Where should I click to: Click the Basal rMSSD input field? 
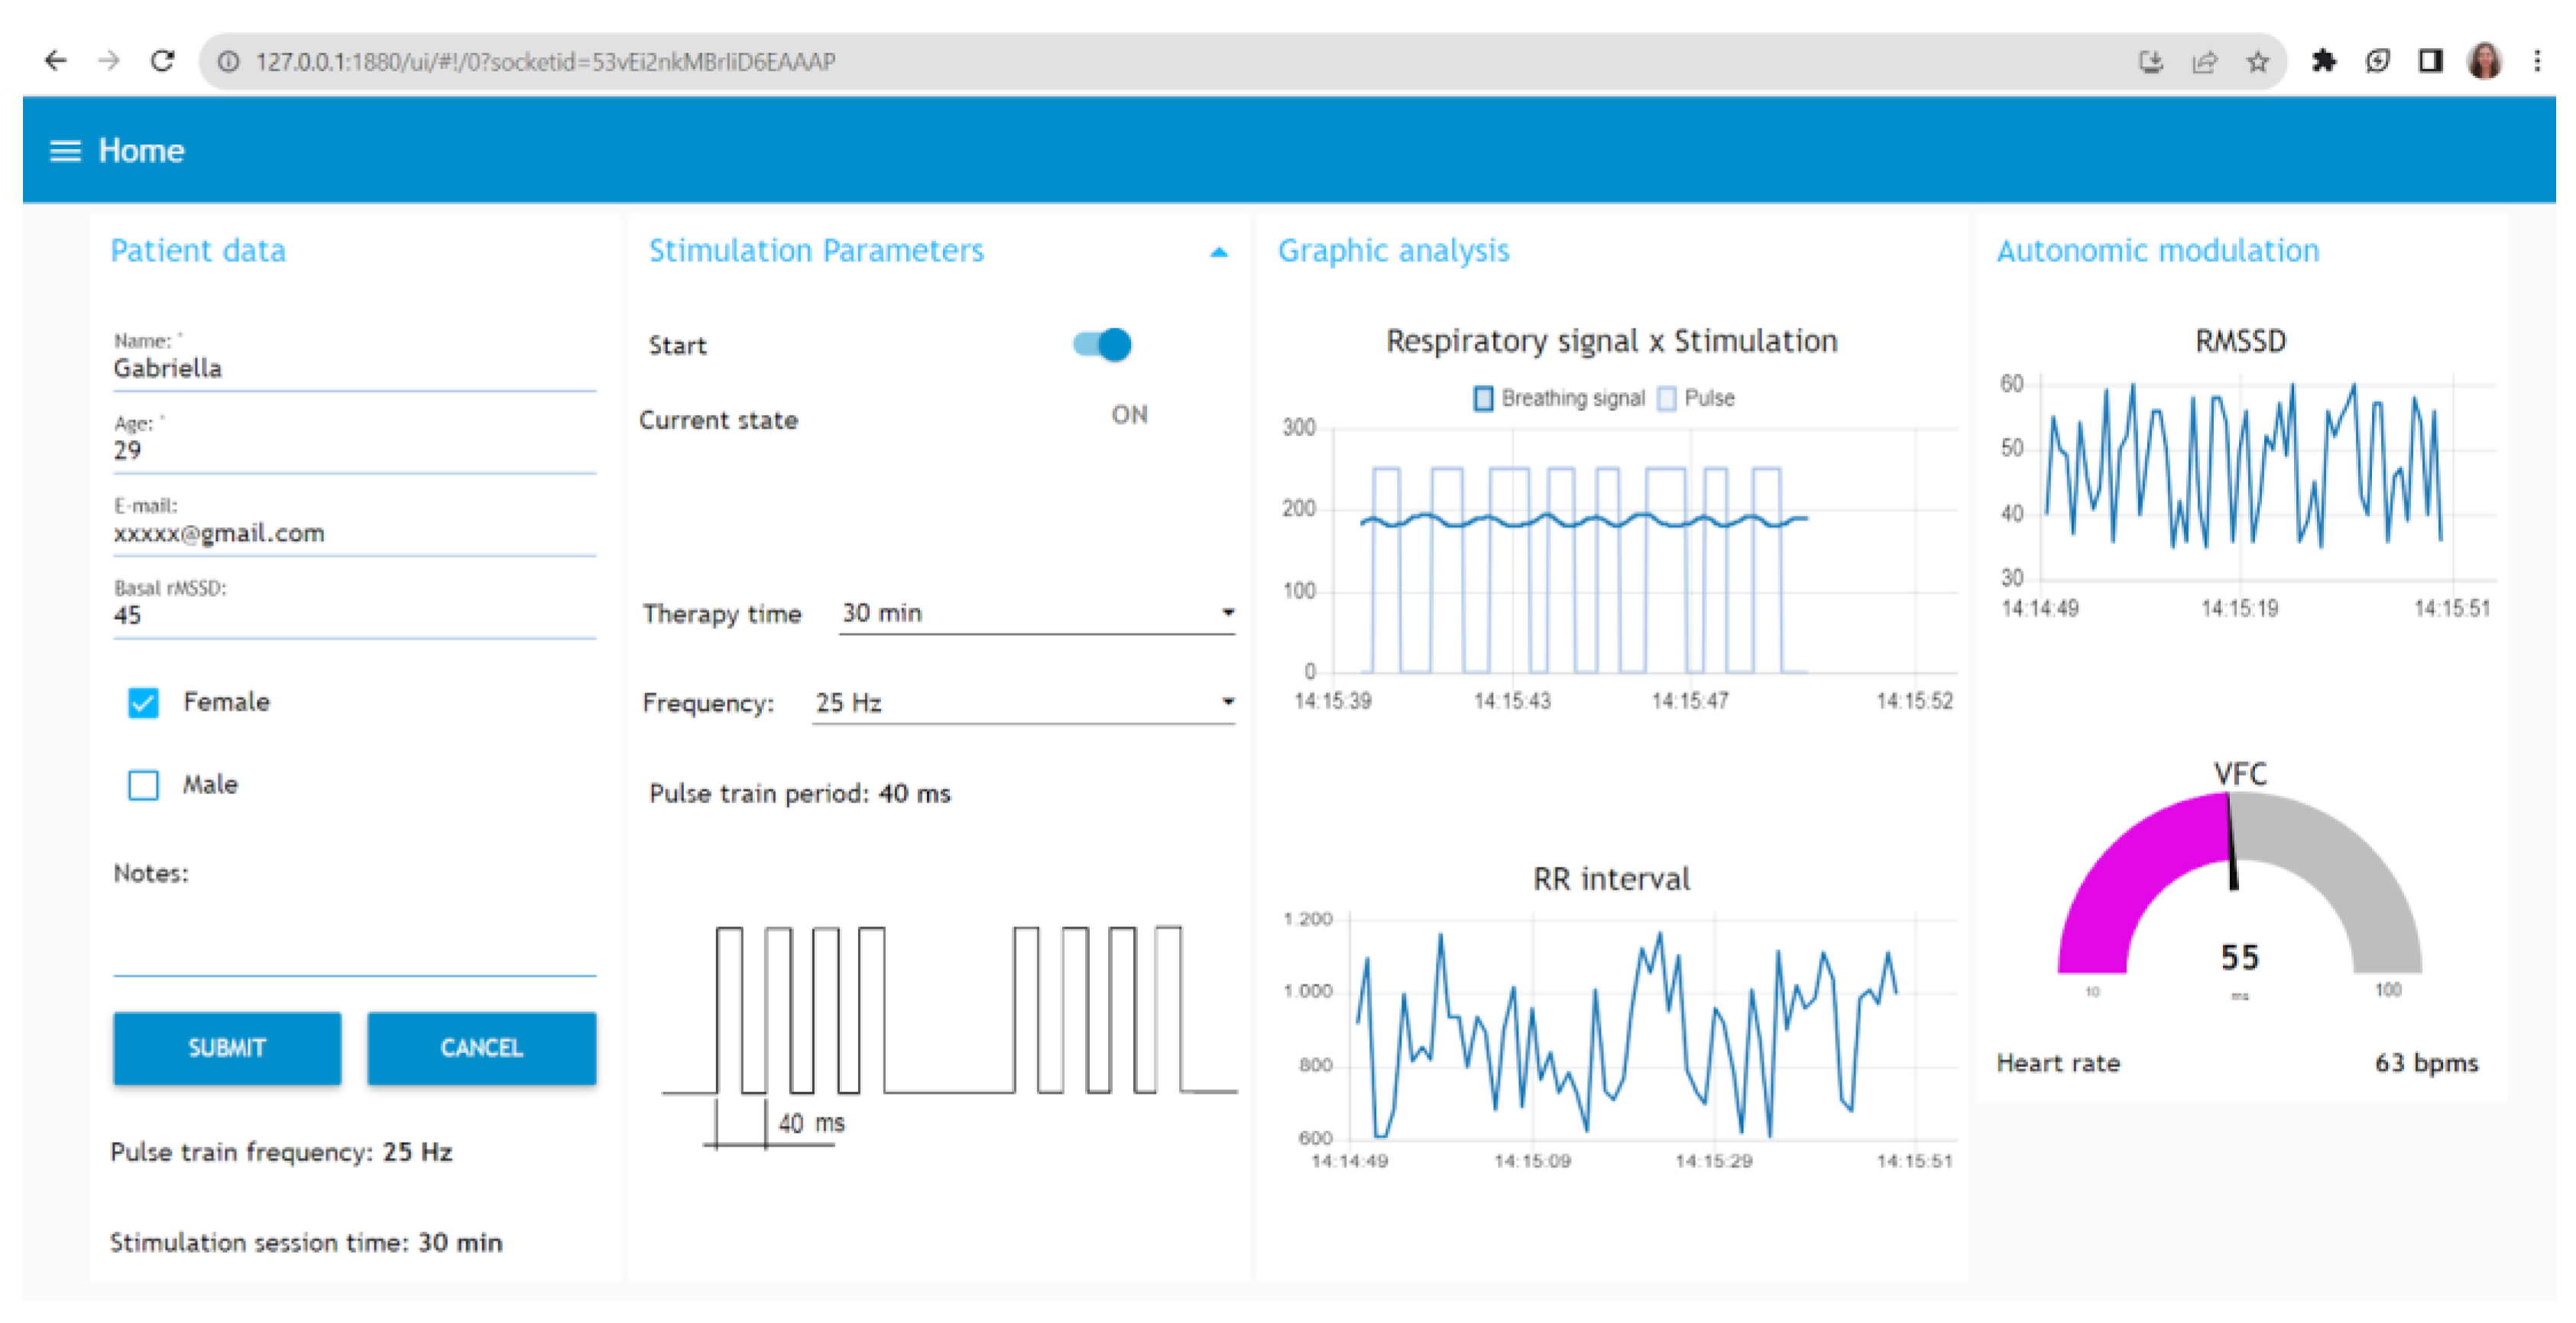353,615
